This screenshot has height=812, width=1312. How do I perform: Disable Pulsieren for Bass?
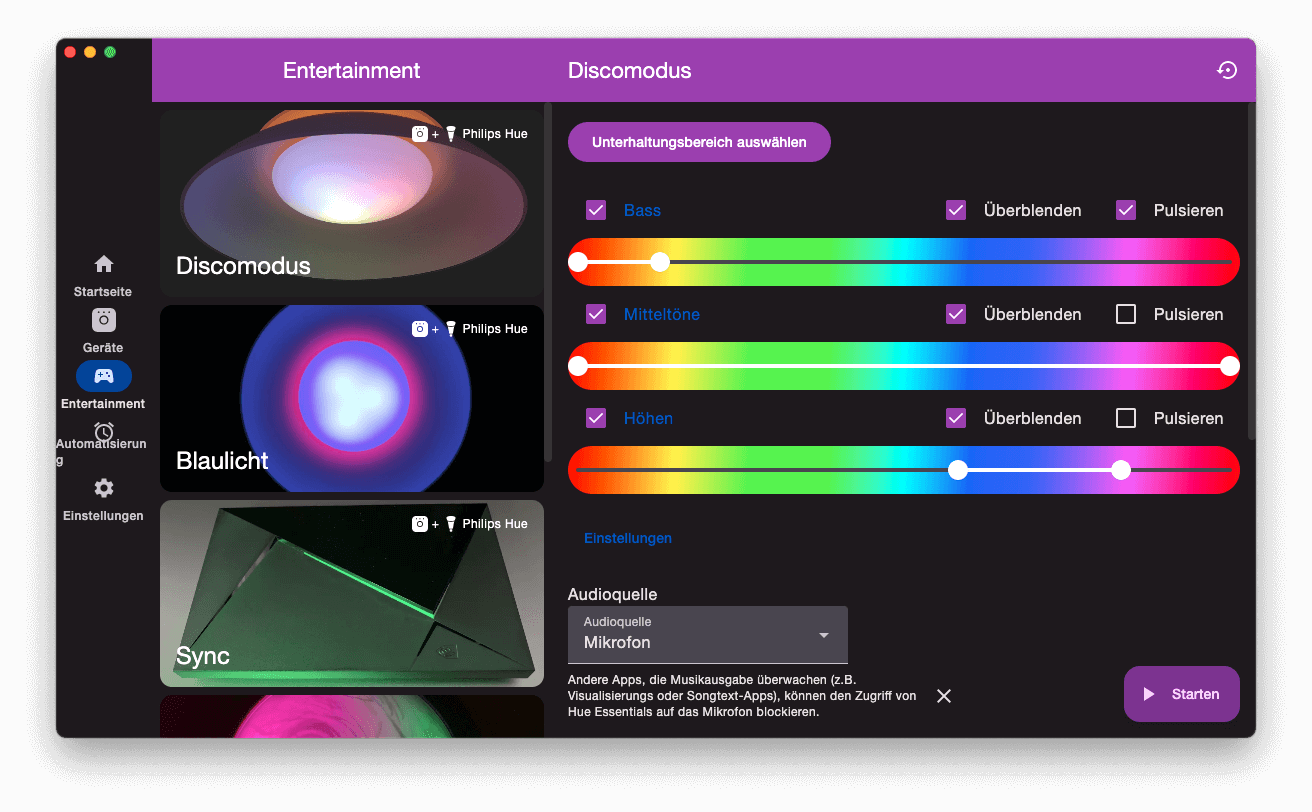click(1126, 210)
